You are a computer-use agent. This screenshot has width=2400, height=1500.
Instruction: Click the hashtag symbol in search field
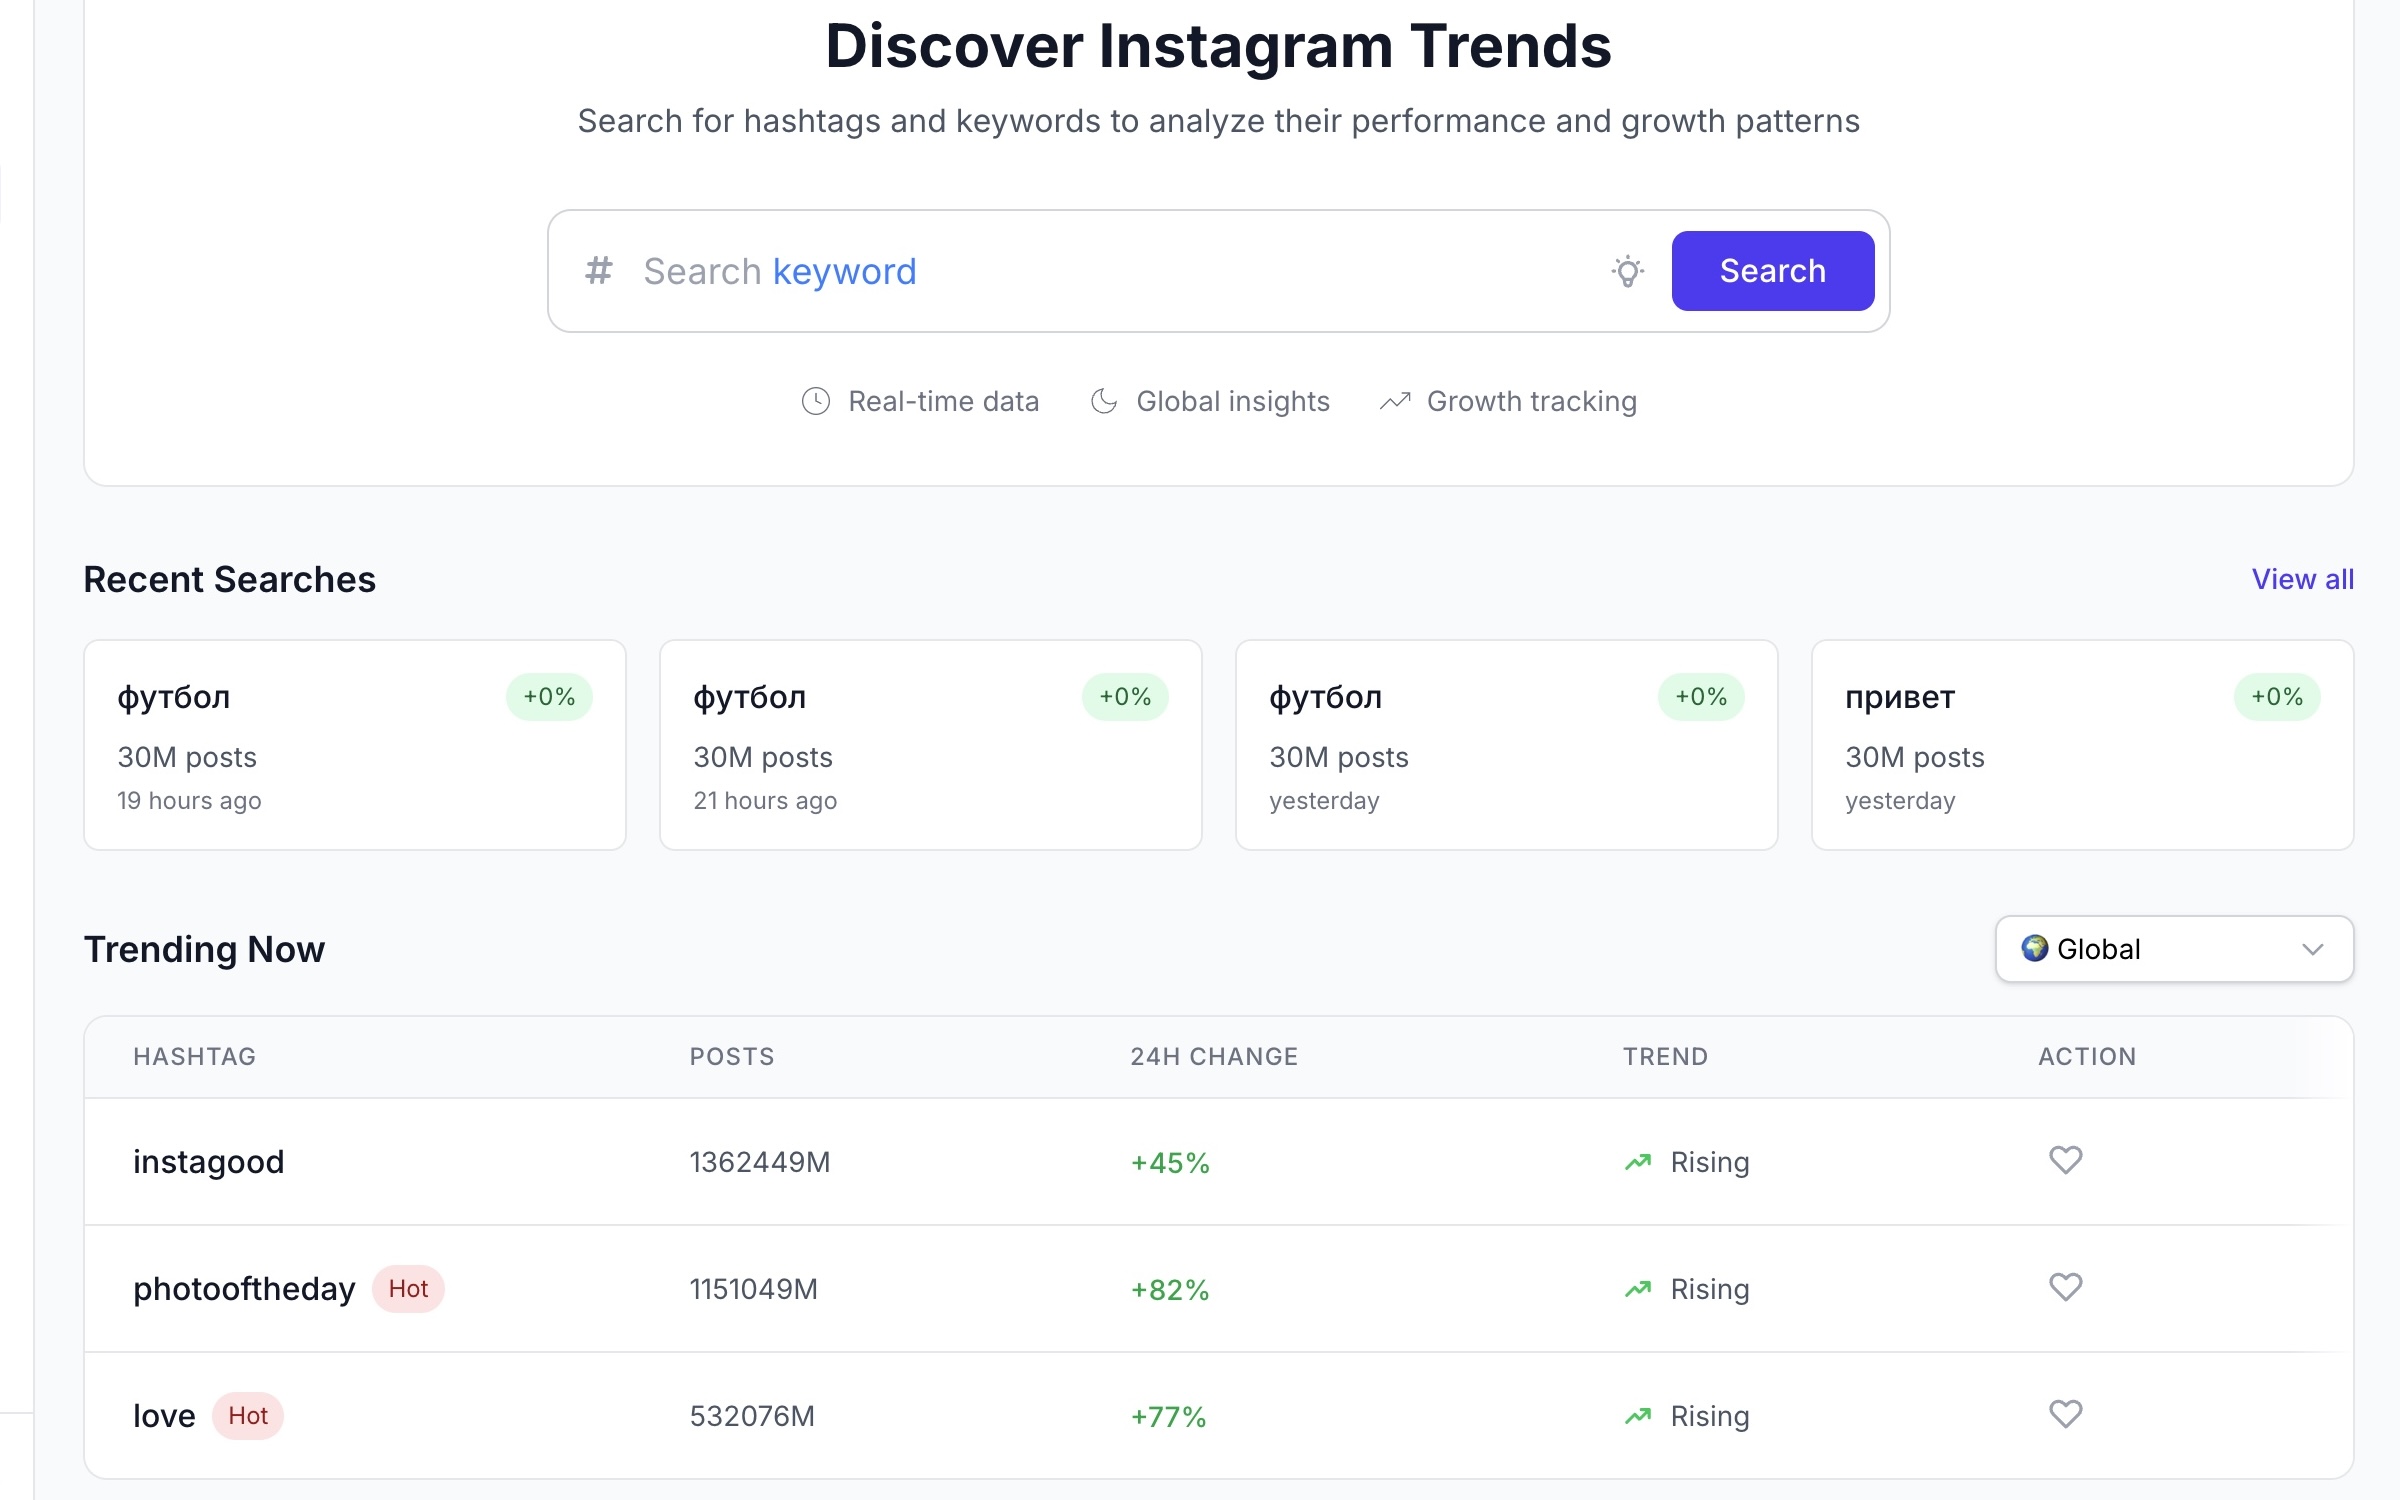[x=598, y=271]
